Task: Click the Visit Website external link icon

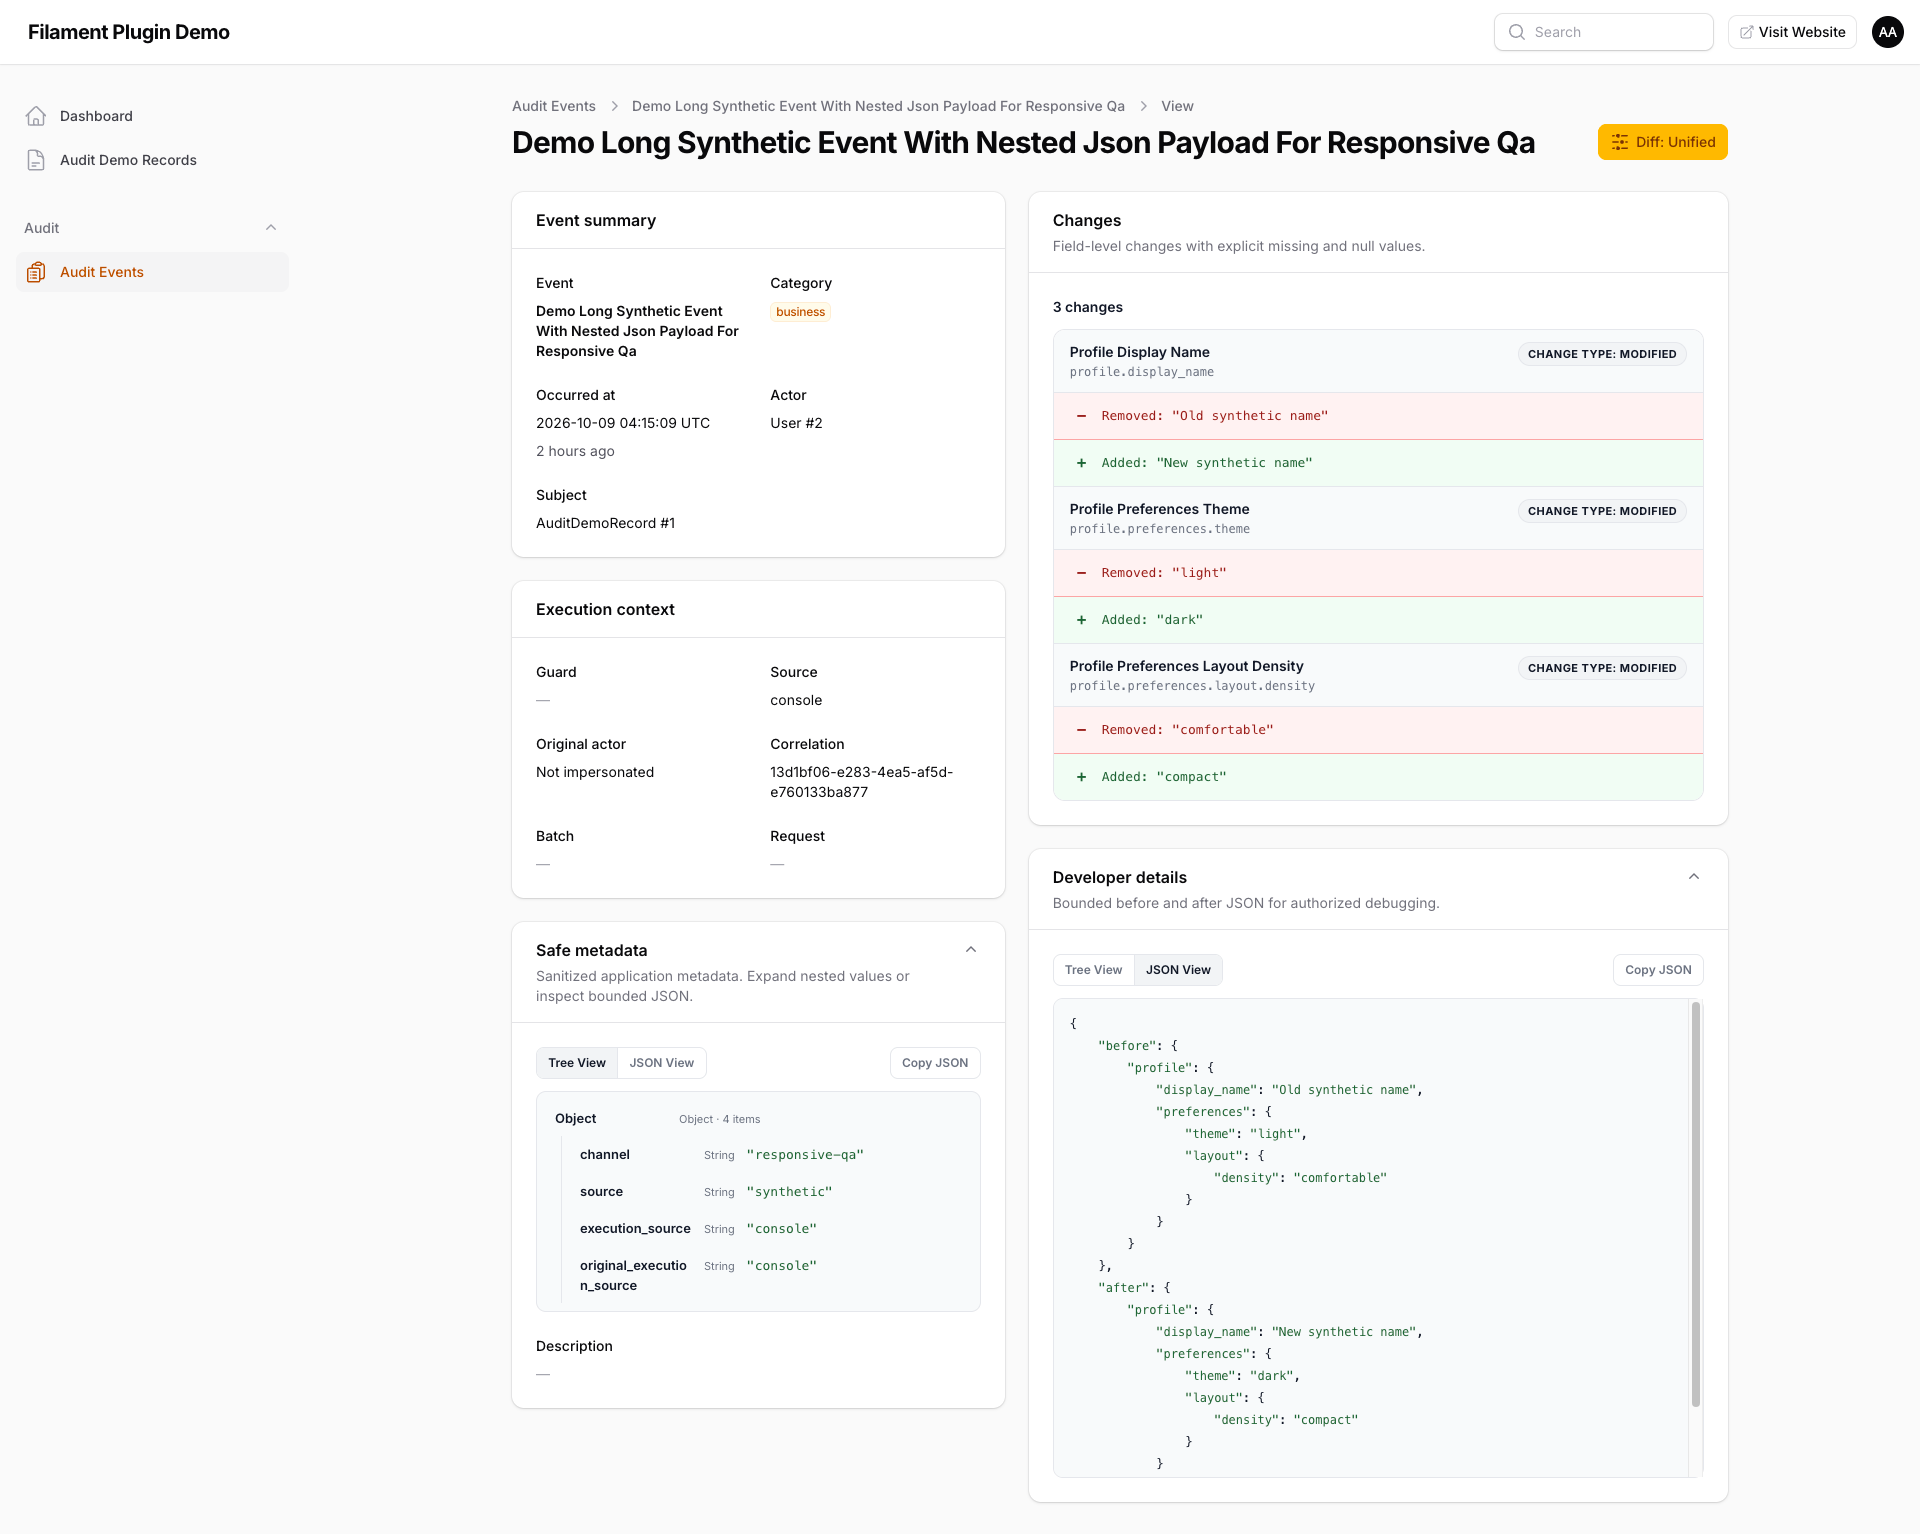Action: (1746, 32)
